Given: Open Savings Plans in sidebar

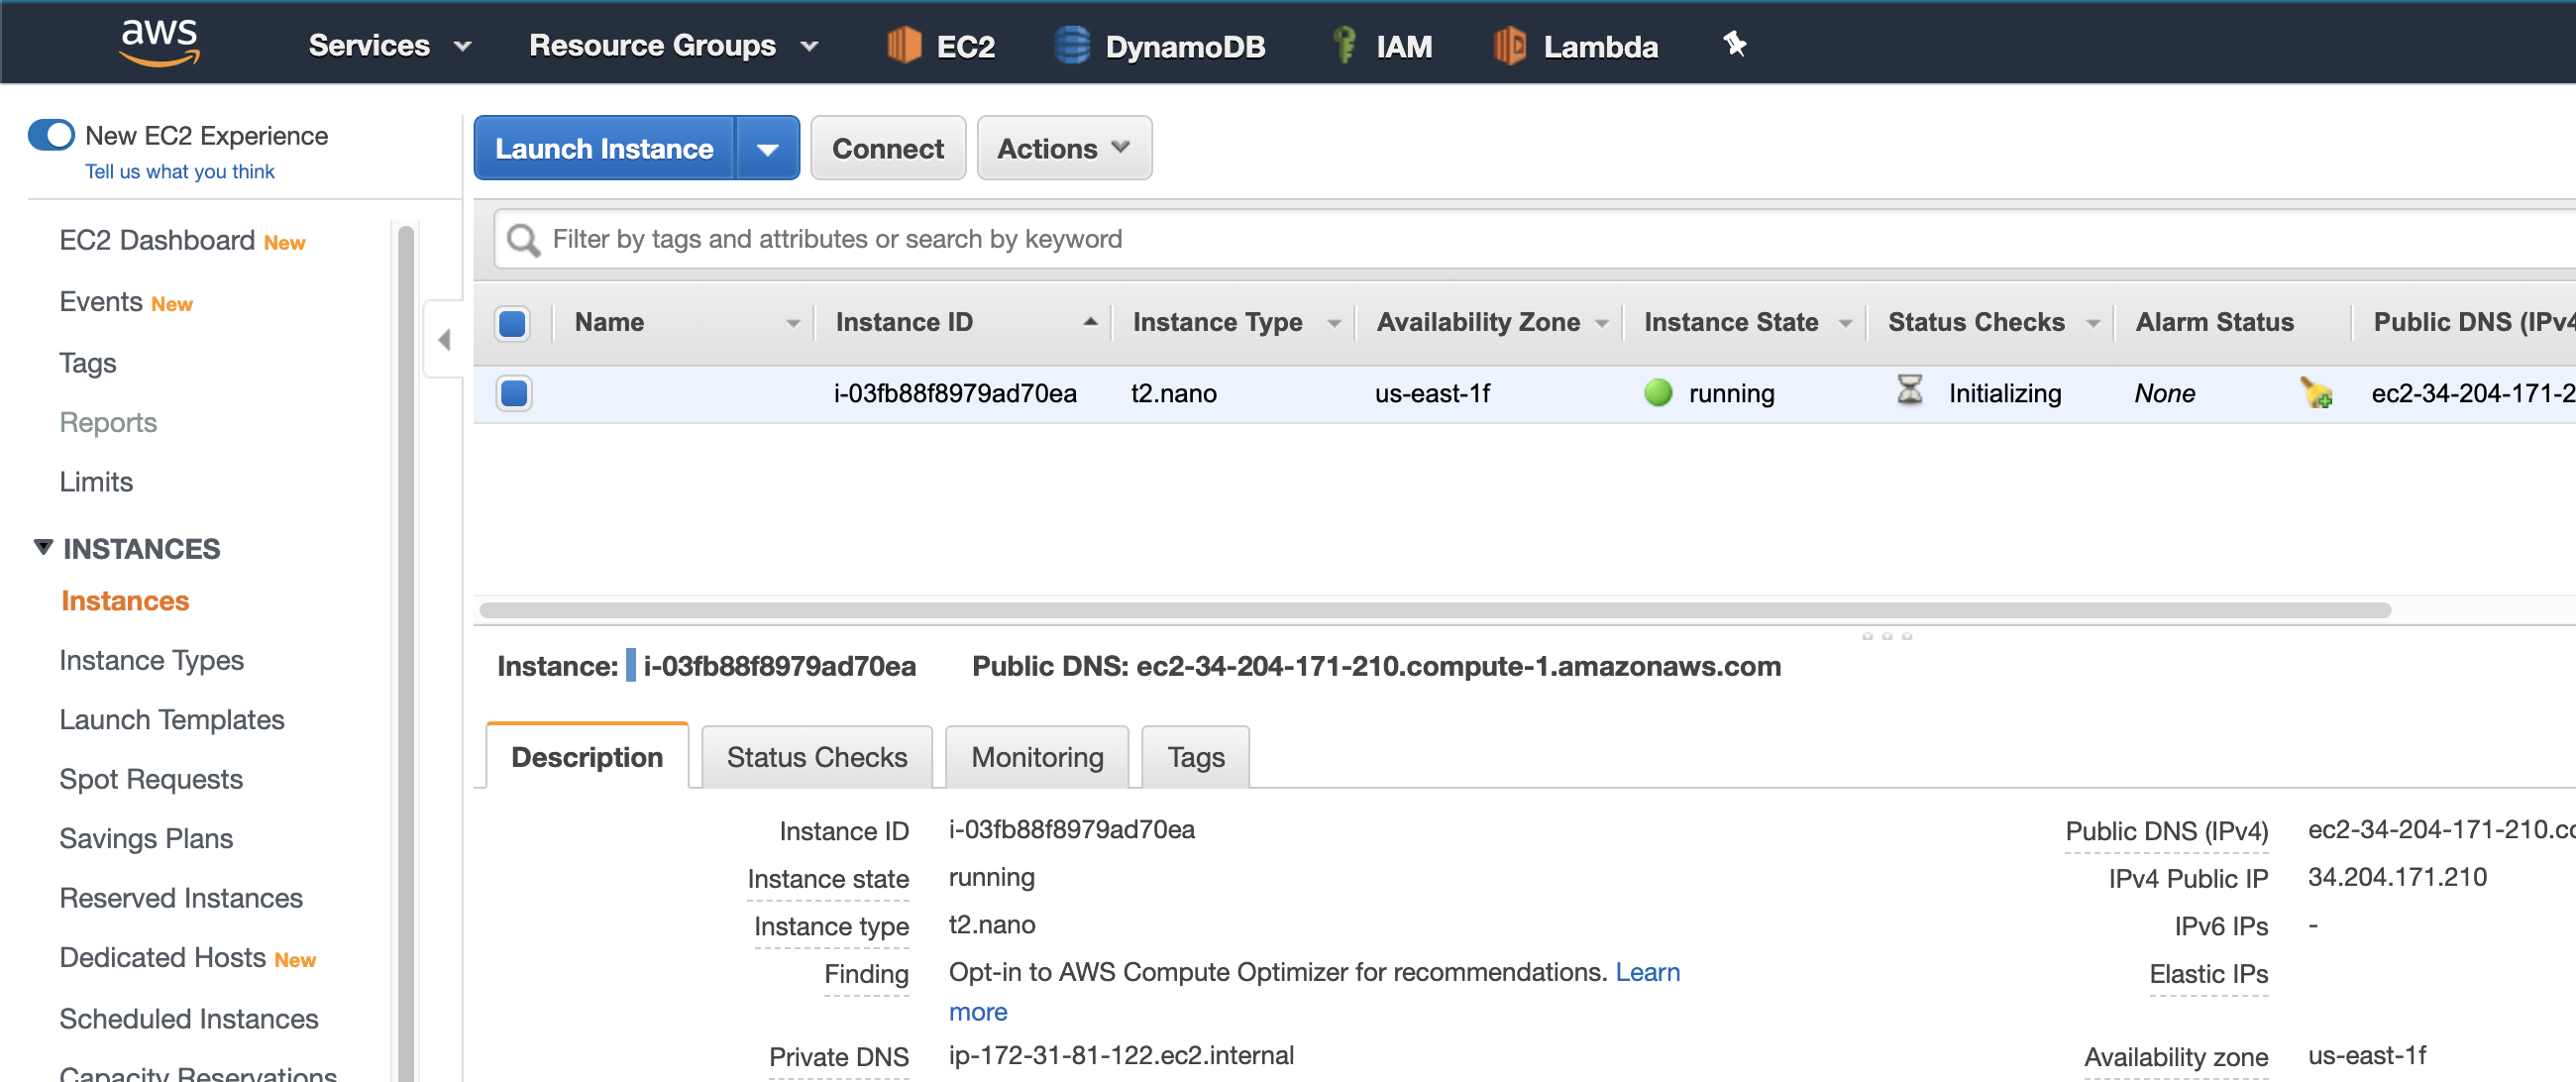Looking at the screenshot, I should tap(146, 838).
